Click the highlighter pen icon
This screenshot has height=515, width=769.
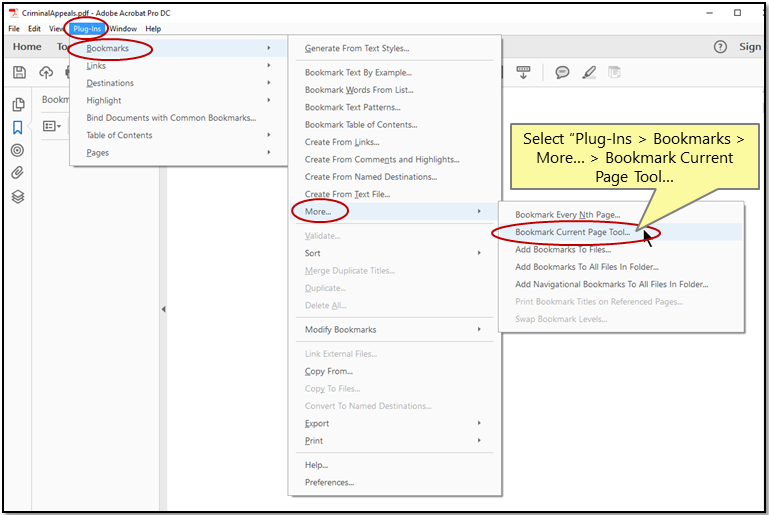[589, 73]
